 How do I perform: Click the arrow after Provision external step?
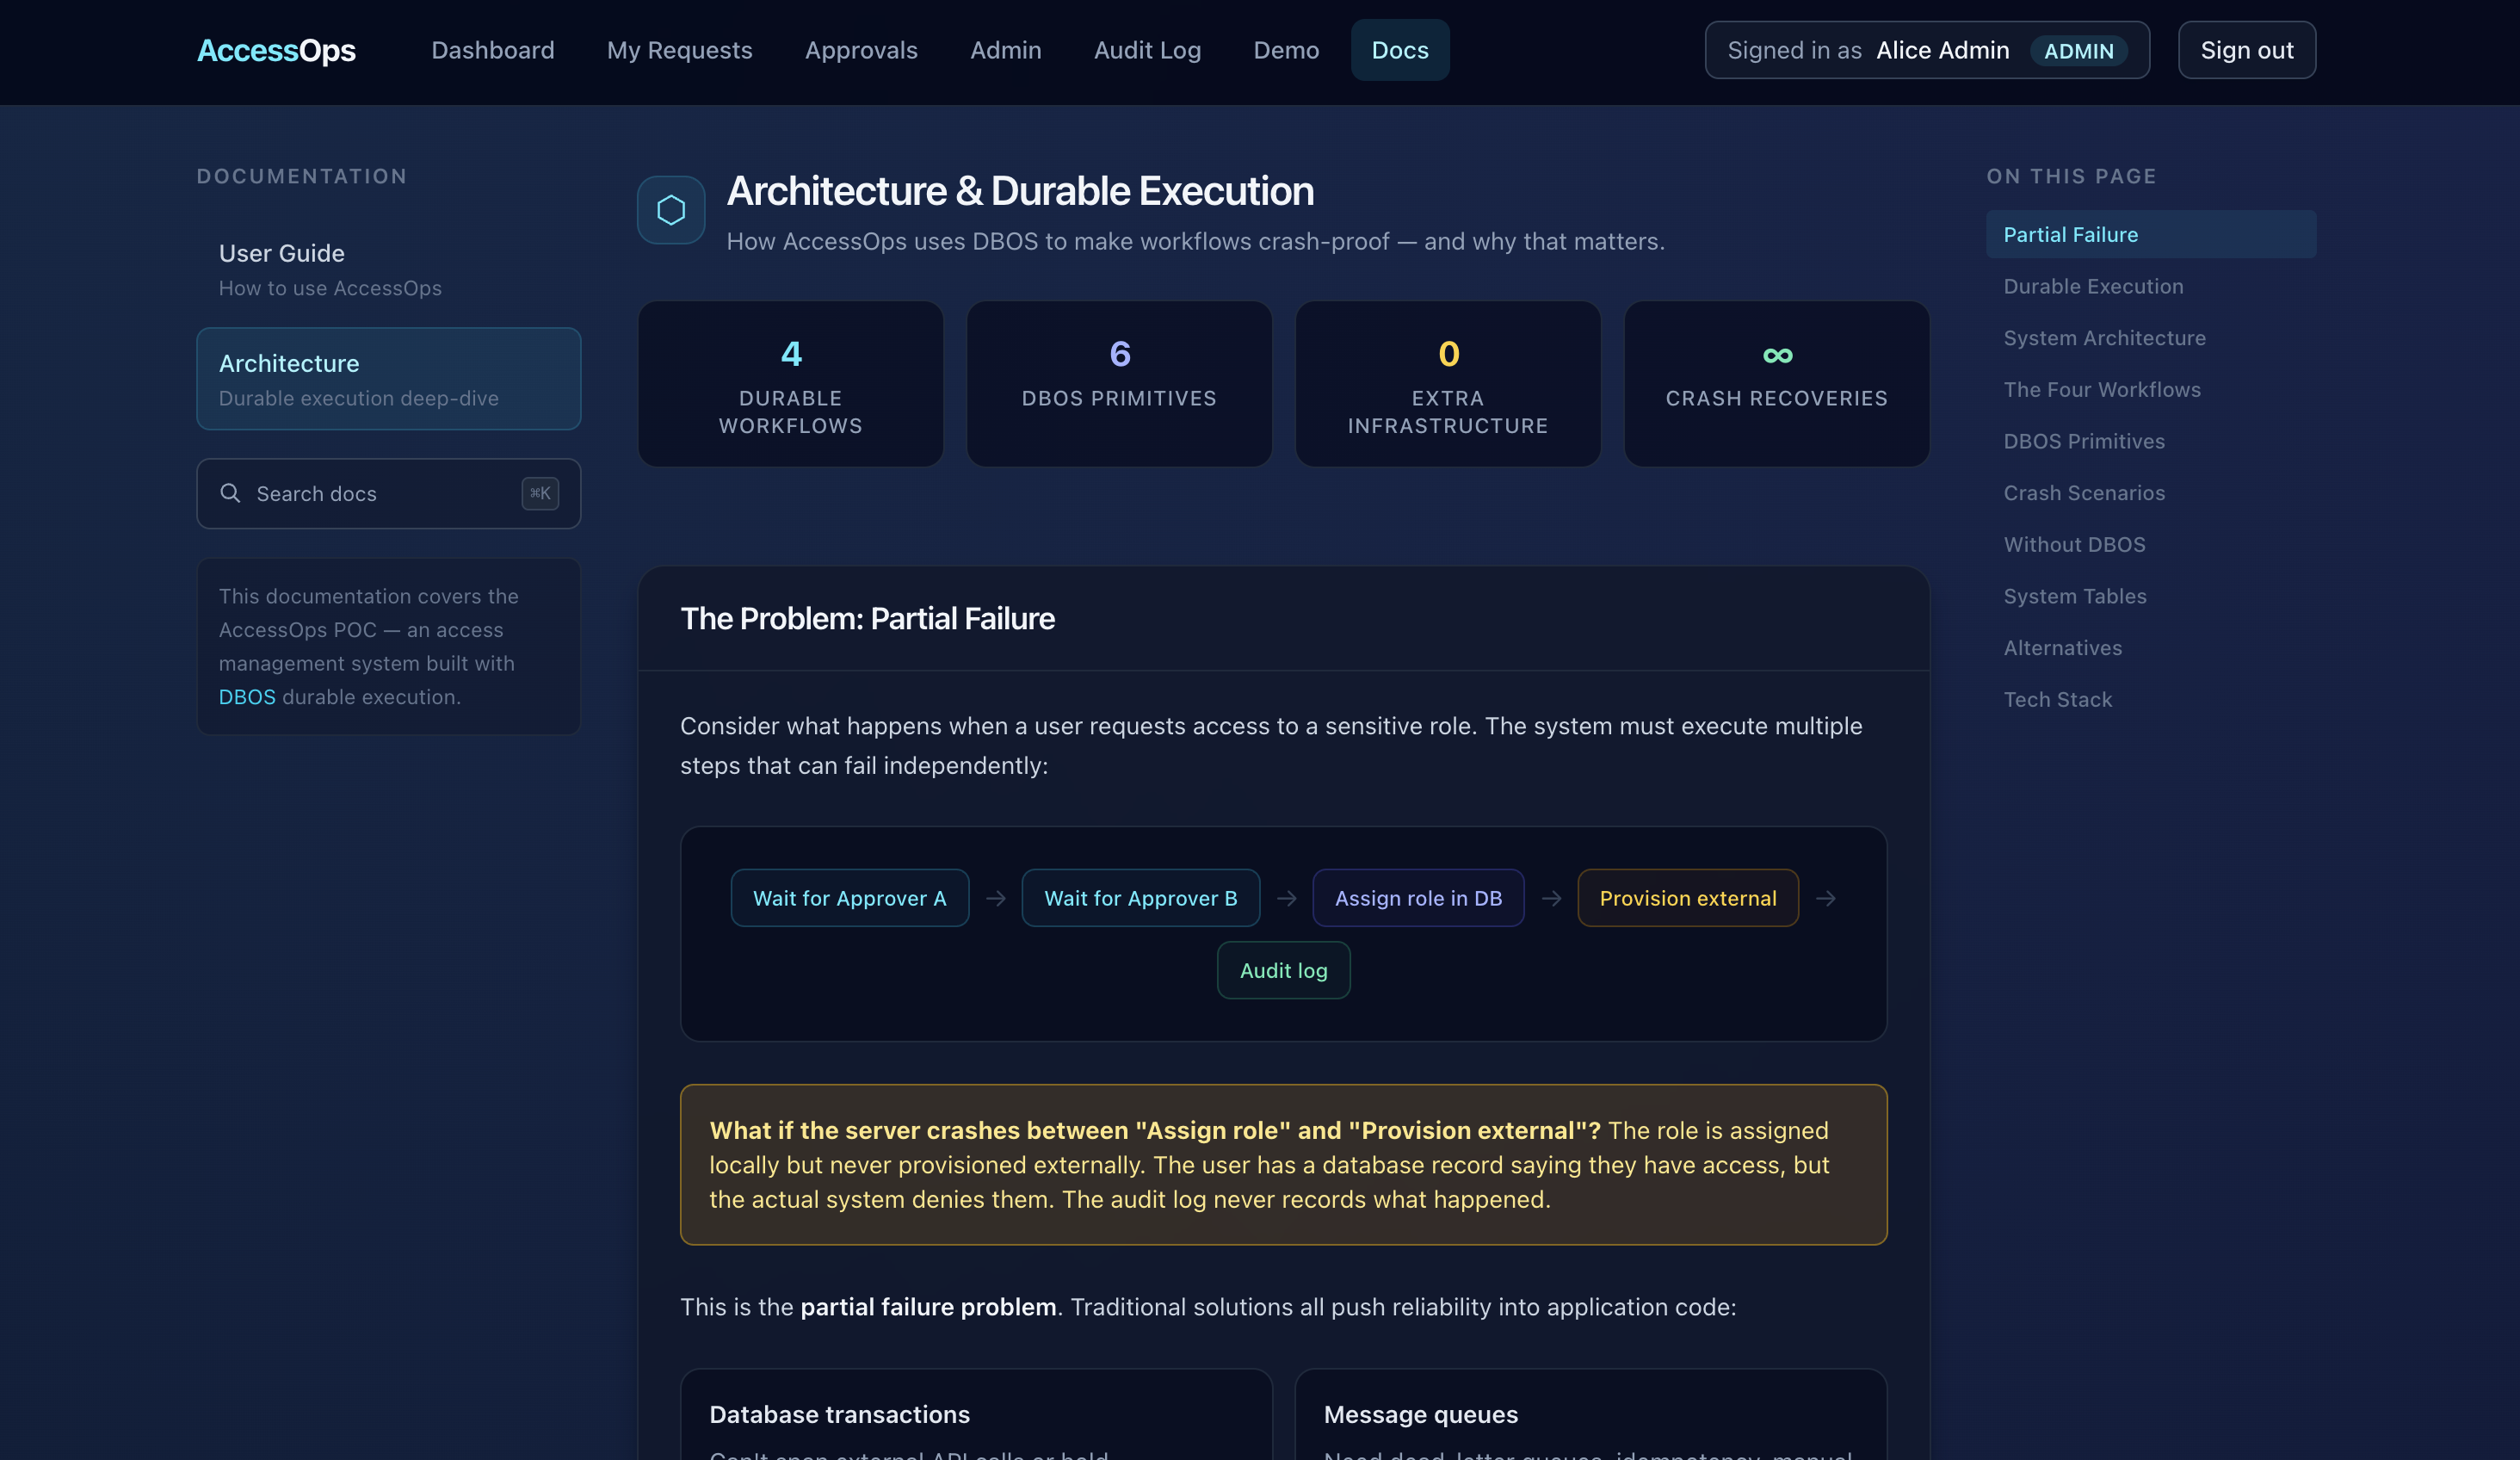tap(1828, 898)
